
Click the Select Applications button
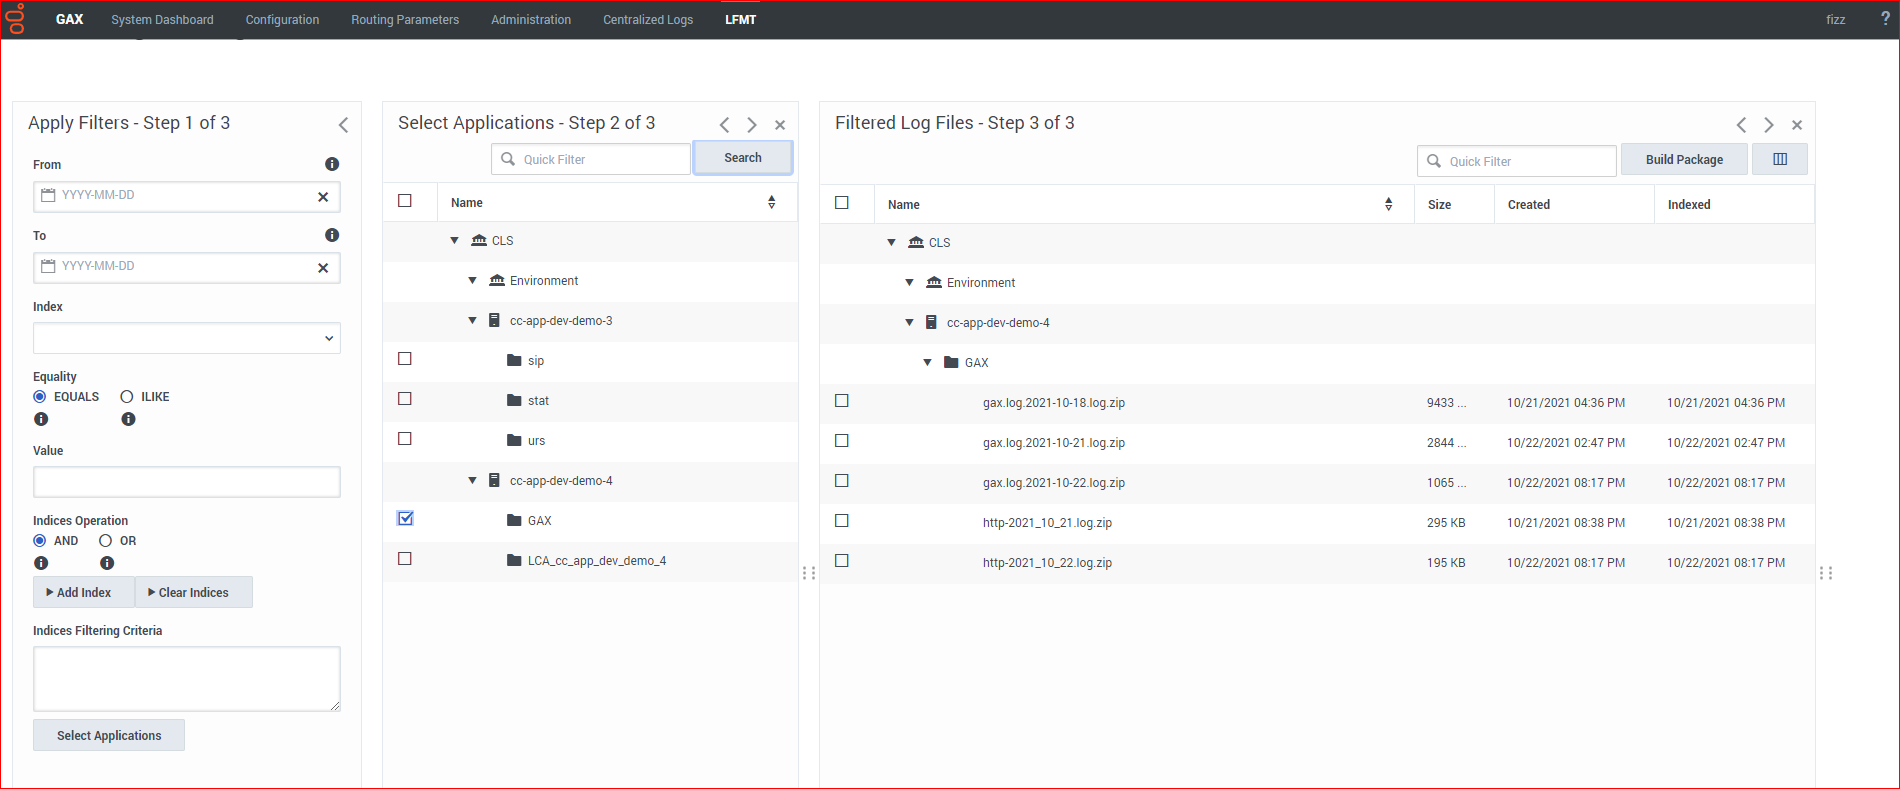click(x=109, y=735)
